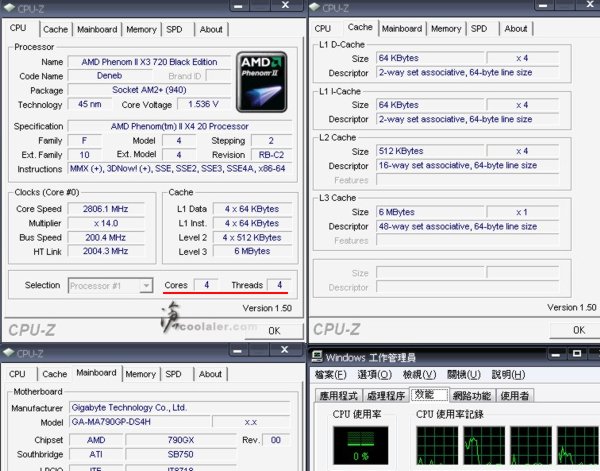Click the Cores count field
This screenshot has height=471, width=600.
pos(206,285)
